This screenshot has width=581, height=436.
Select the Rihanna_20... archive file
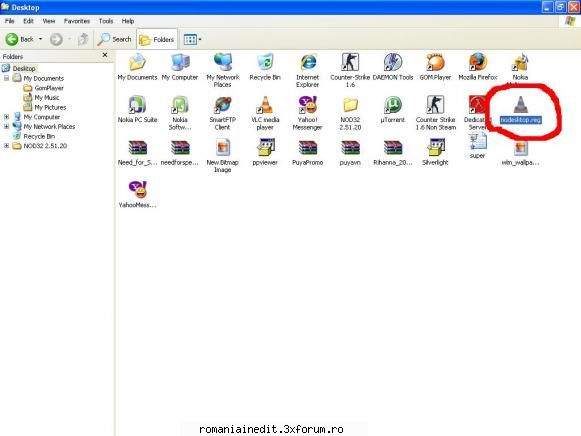point(393,152)
